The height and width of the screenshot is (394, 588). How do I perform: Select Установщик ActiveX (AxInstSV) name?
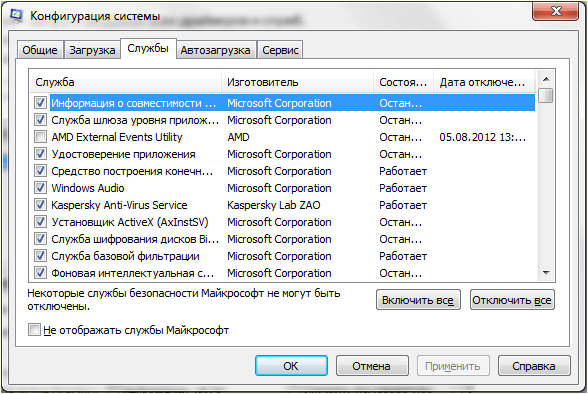[130, 222]
